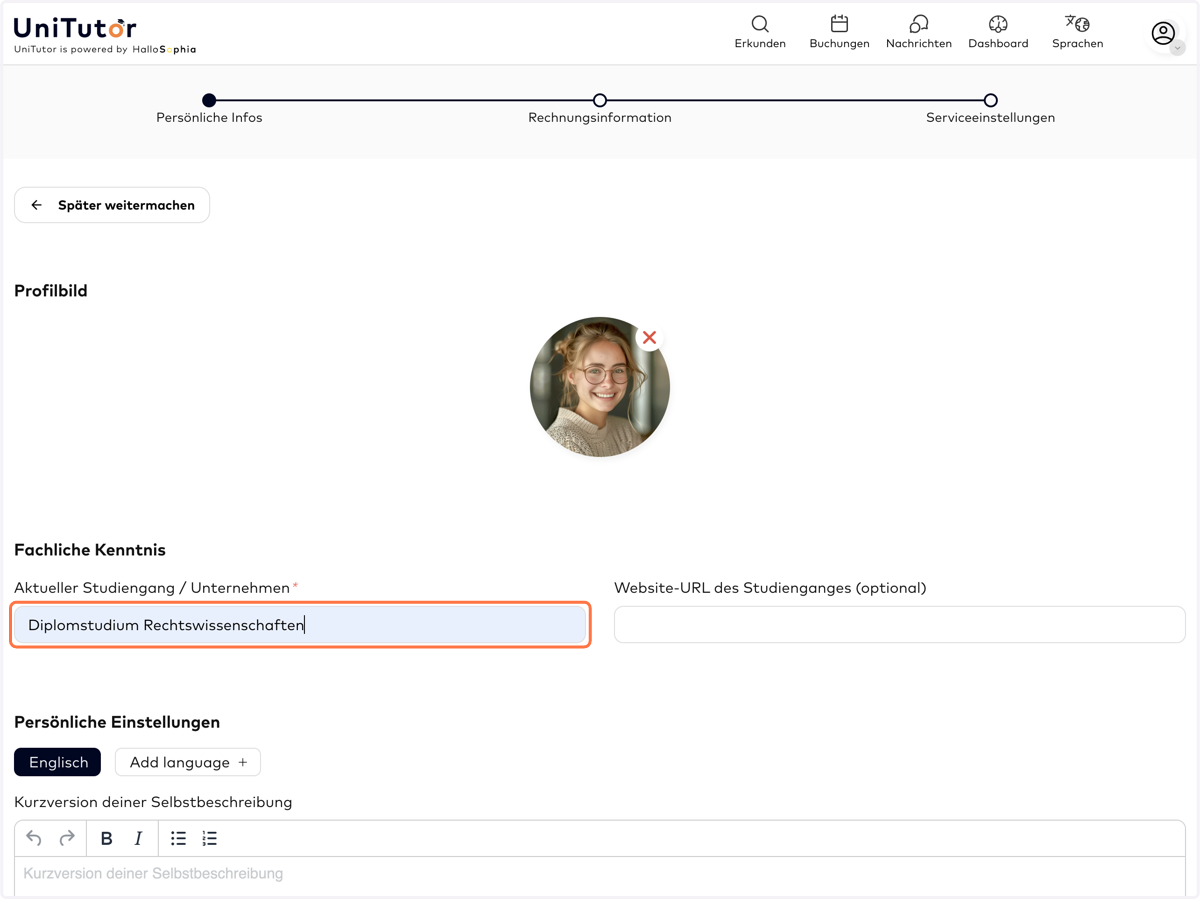Image resolution: width=1200 pixels, height=899 pixels.
Task: Click powered by HalloSophia text
Action: coord(105,49)
